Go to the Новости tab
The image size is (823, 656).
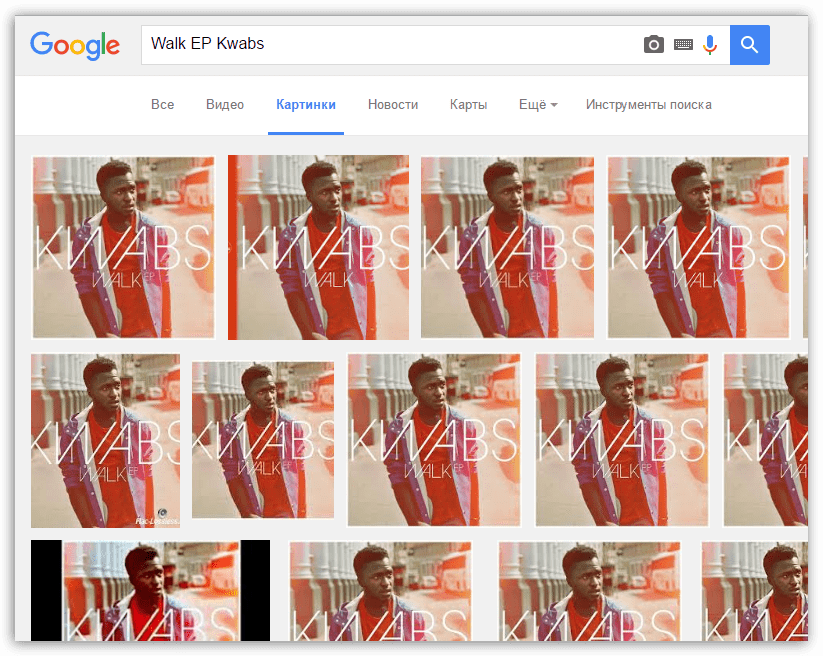[393, 105]
